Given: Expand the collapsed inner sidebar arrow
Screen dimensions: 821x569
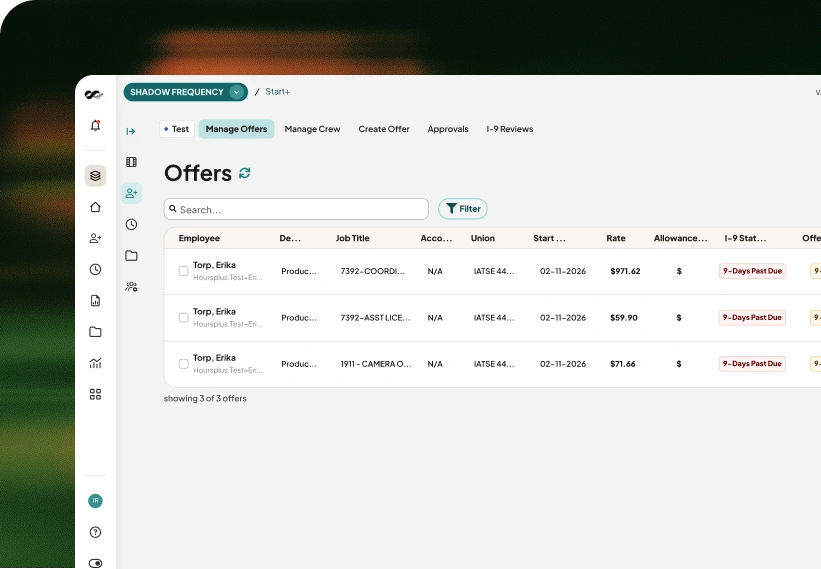Looking at the screenshot, I should point(131,131).
